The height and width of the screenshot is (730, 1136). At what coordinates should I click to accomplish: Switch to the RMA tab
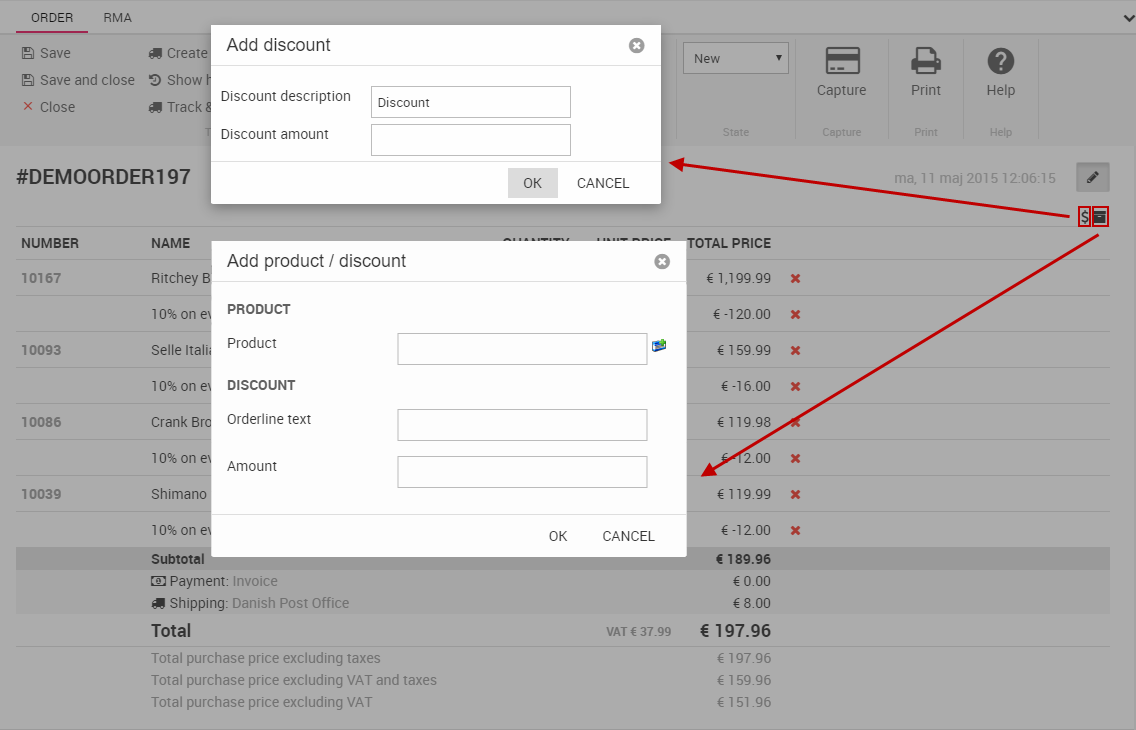tap(117, 17)
